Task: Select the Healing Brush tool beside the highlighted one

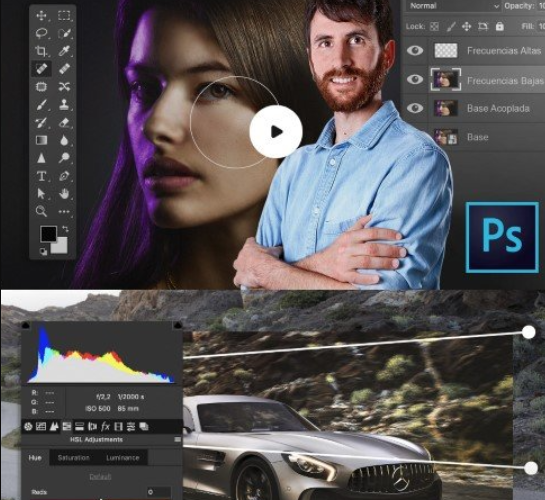Action: 64,69
